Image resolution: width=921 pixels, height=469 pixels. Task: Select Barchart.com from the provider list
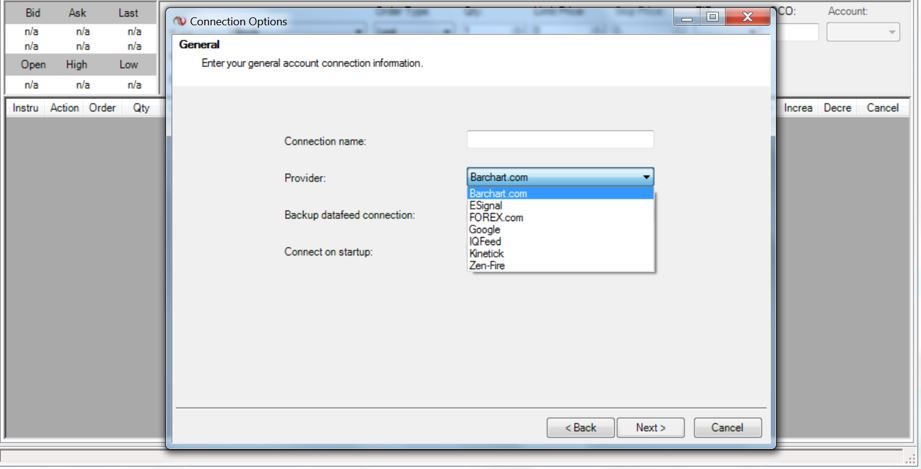(x=560, y=193)
